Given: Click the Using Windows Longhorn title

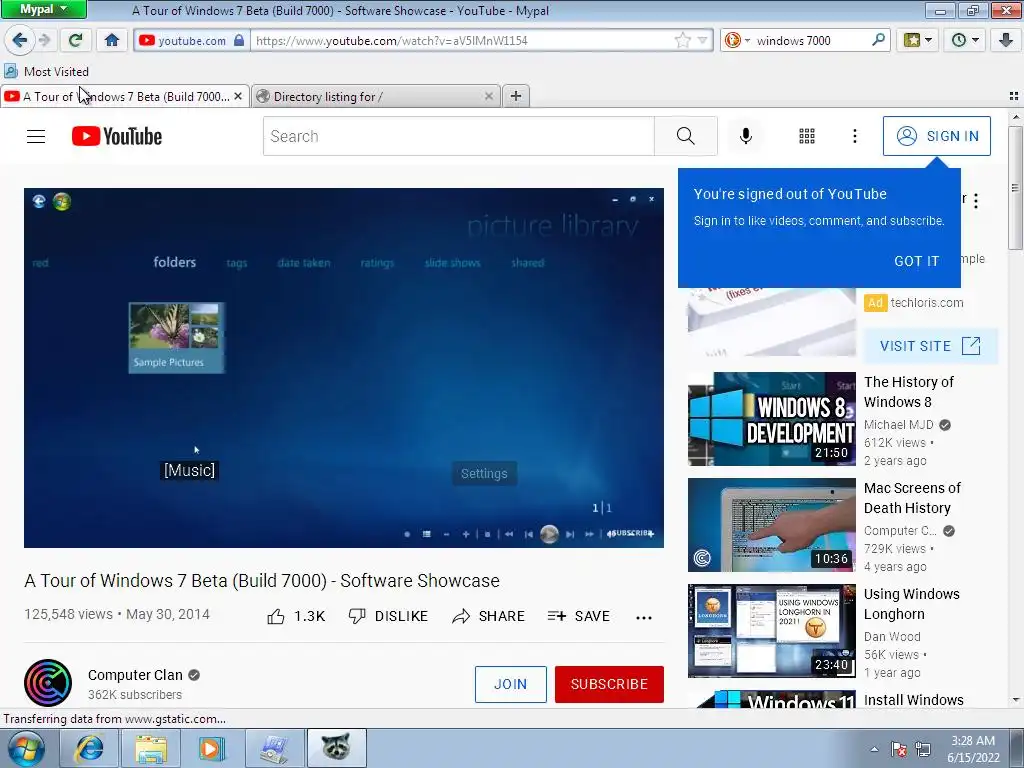Looking at the screenshot, I should click(912, 604).
